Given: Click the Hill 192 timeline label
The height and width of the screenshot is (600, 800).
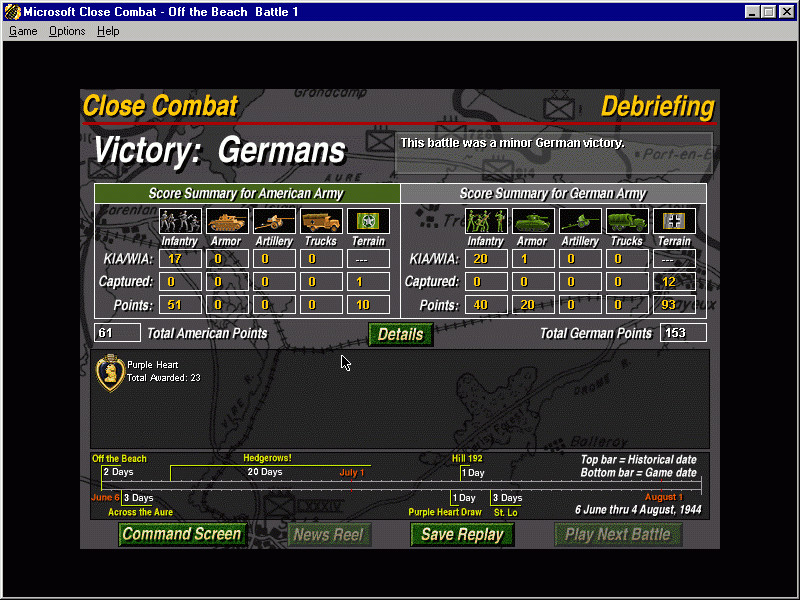Looking at the screenshot, I should 467,458.
